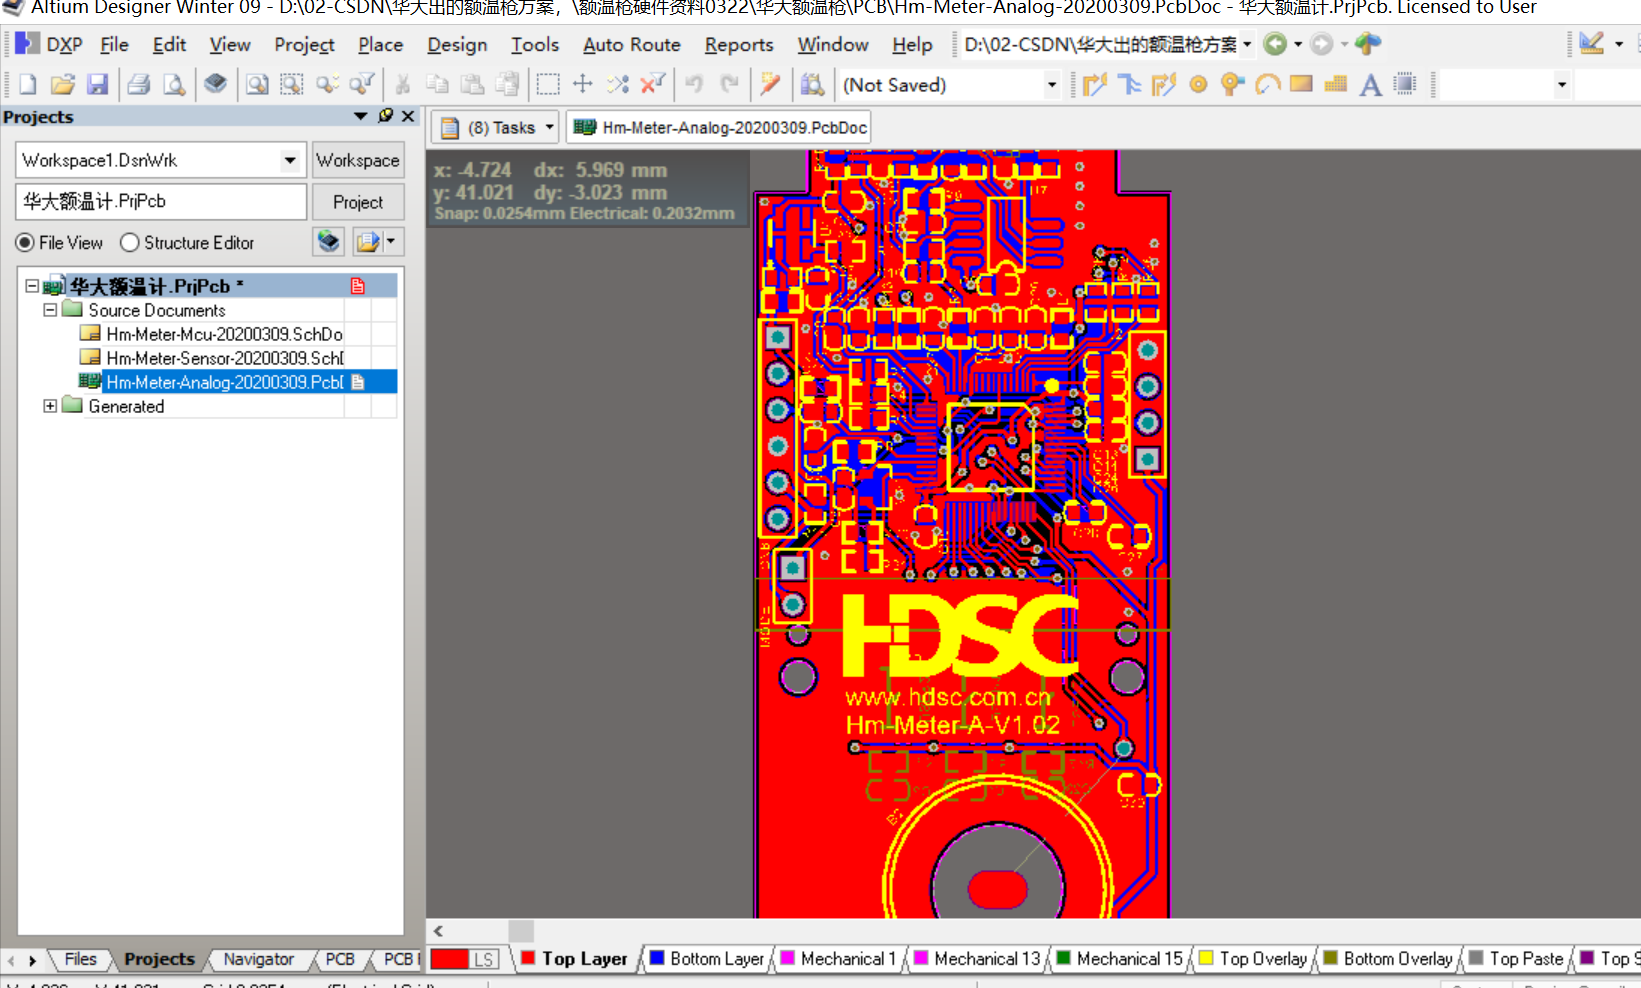Click the Mechanical 15 green color swatch
The height and width of the screenshot is (988, 1641).
pyautogui.click(x=1064, y=958)
